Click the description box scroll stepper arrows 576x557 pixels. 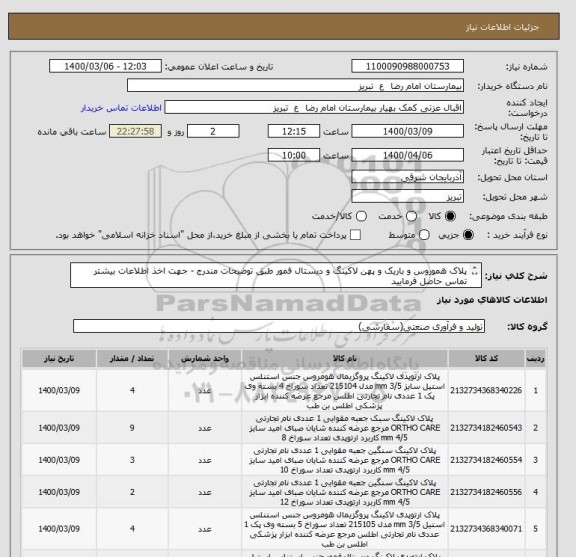tap(475, 271)
